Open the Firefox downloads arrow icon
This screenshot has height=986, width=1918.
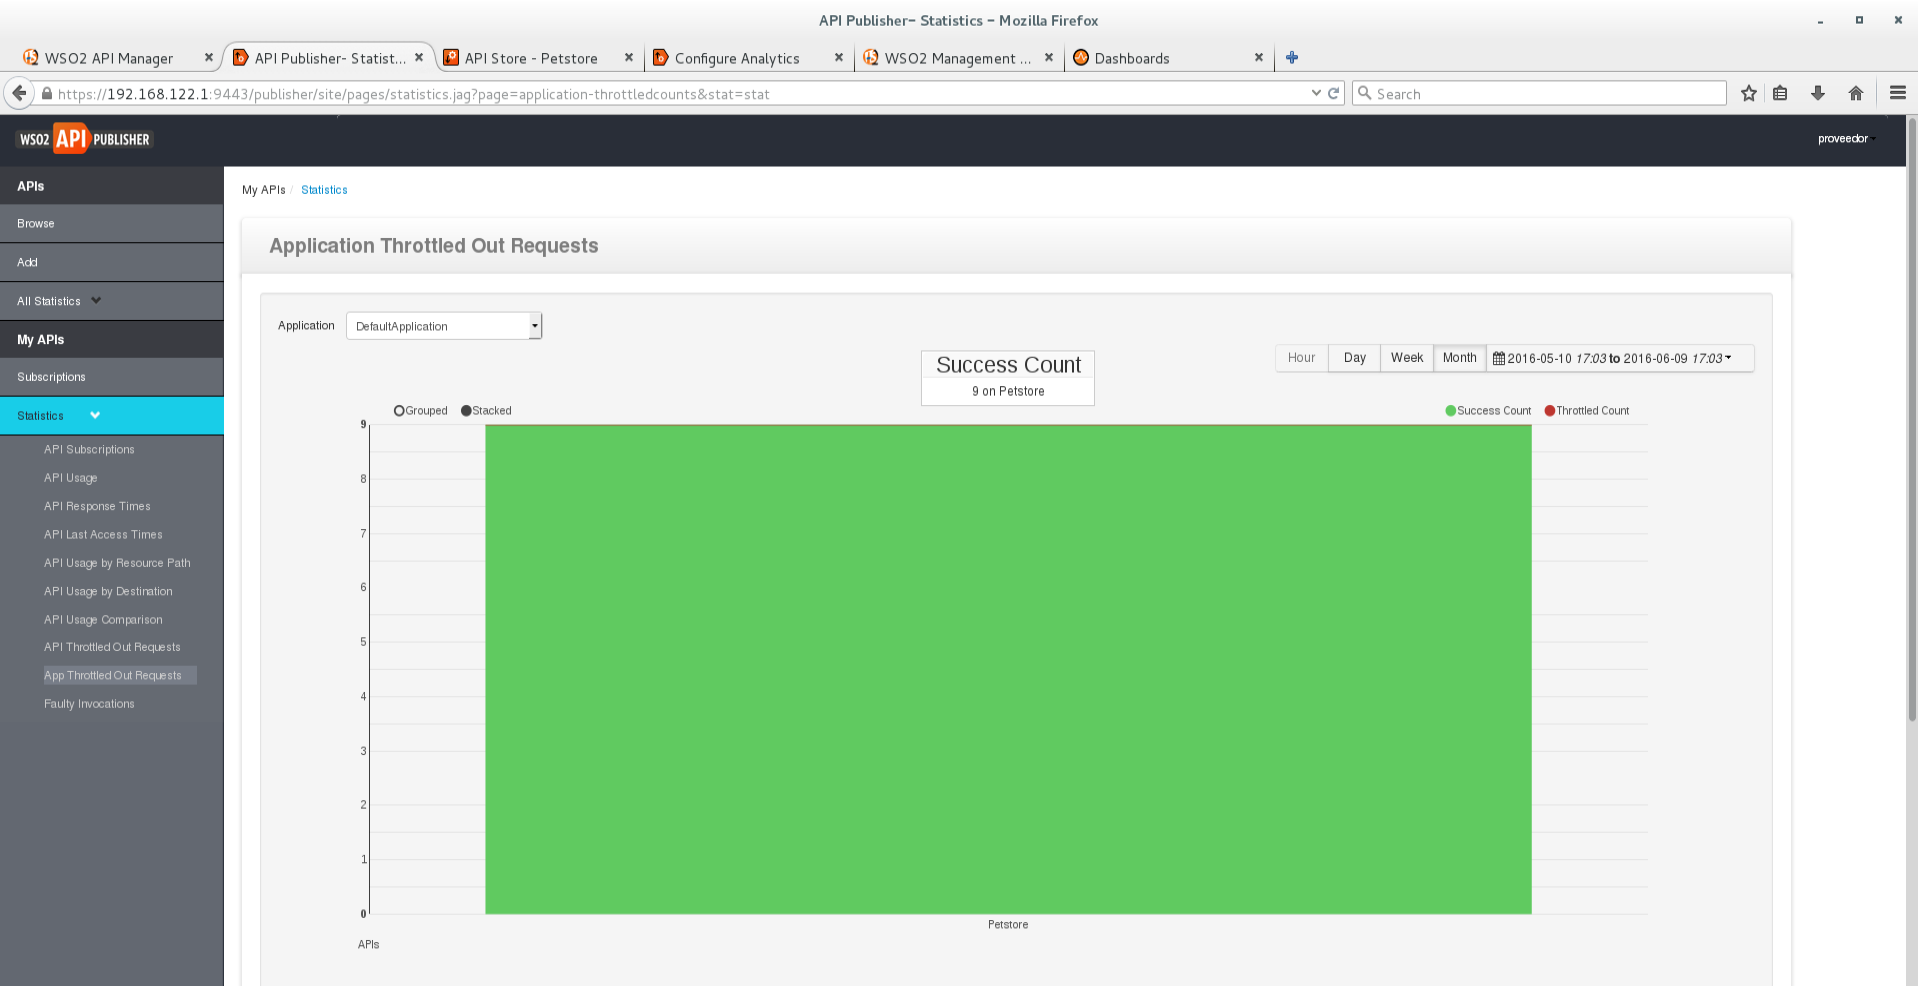coord(1818,93)
